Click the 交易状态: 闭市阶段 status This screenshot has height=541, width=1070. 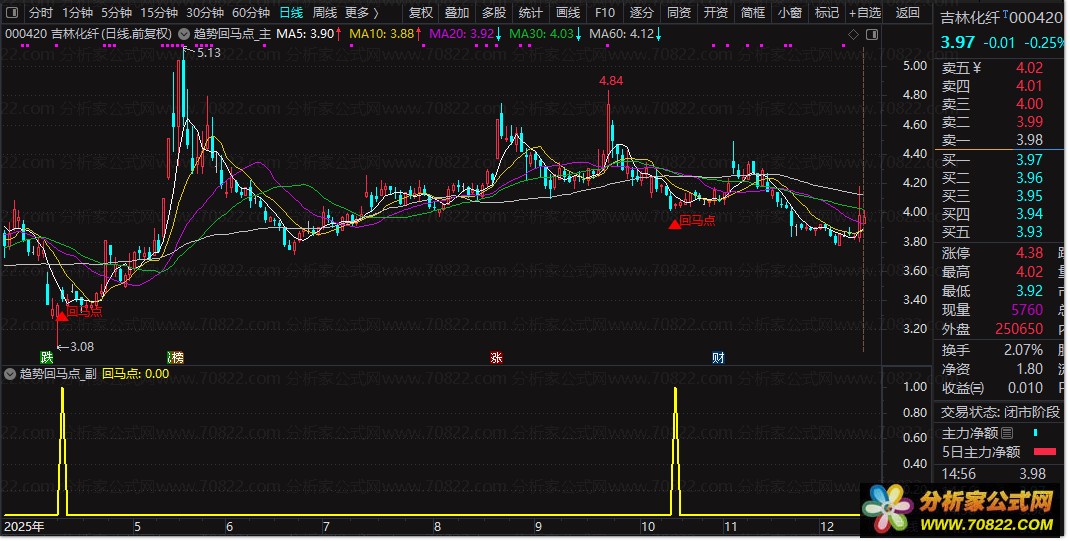tap(1000, 412)
